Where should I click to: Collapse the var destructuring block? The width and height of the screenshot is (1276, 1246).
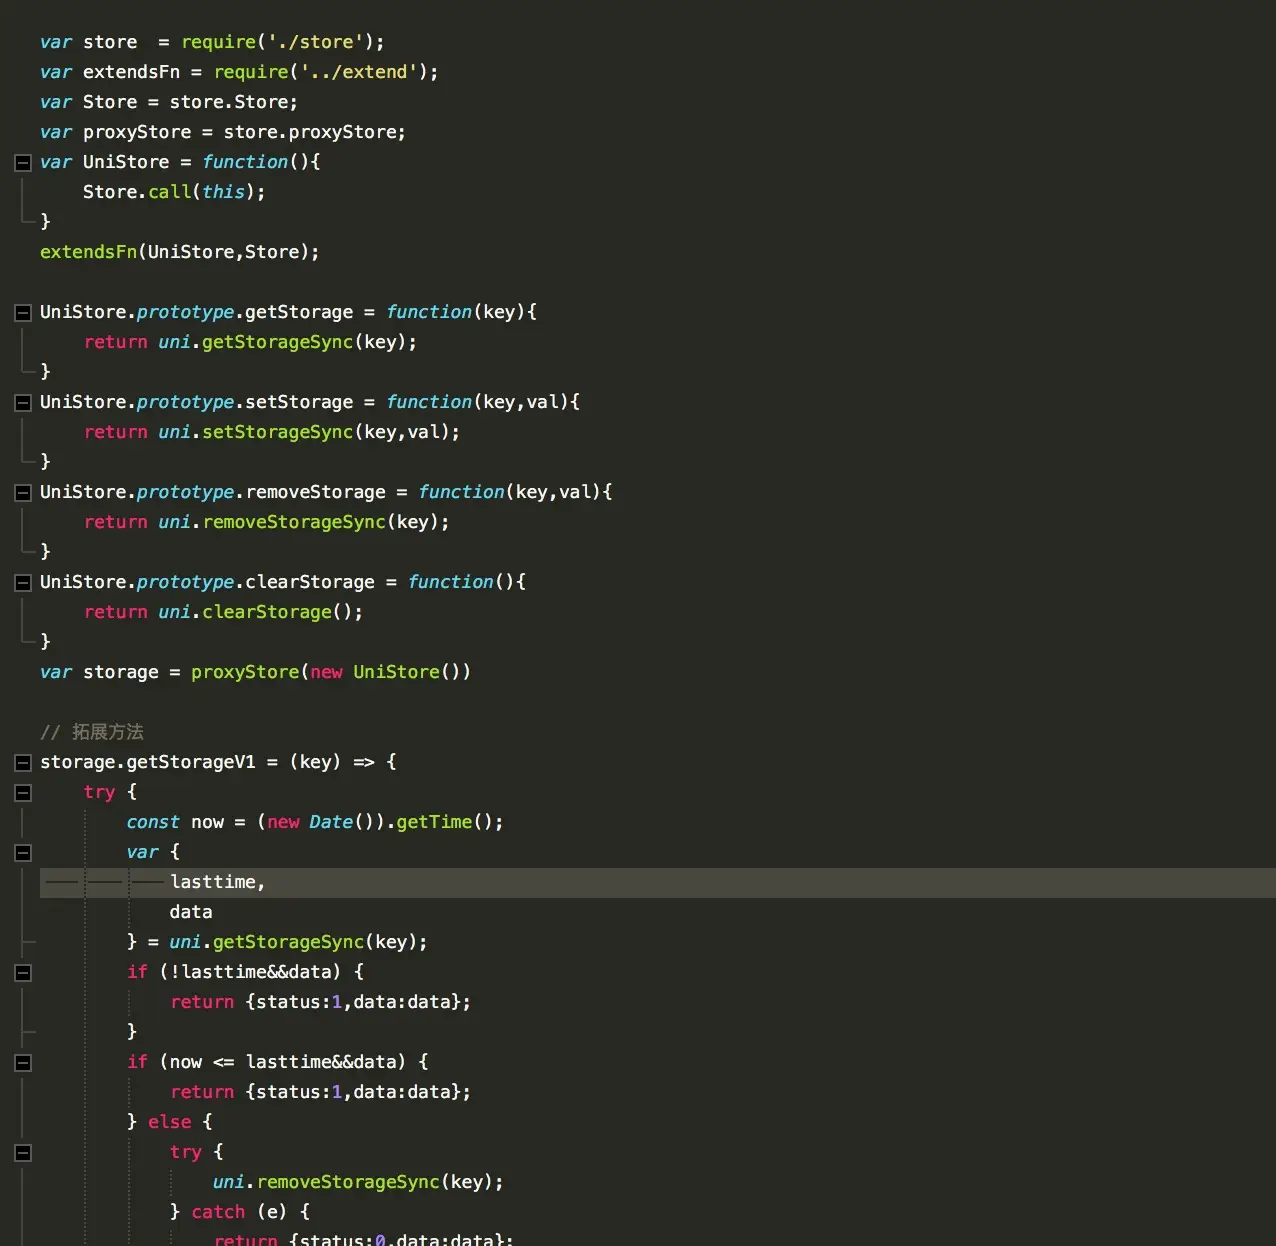[23, 853]
